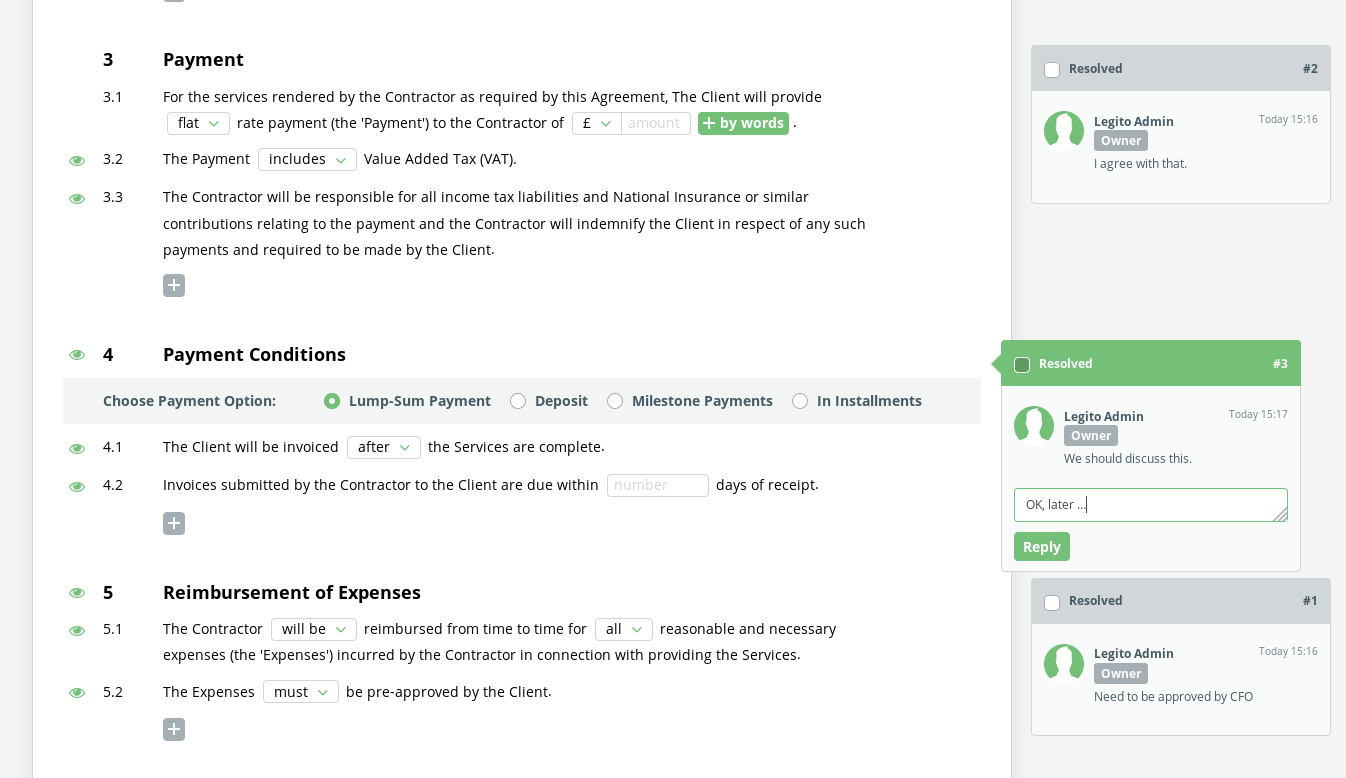Click plus icon below clause 5.2

click(174, 729)
